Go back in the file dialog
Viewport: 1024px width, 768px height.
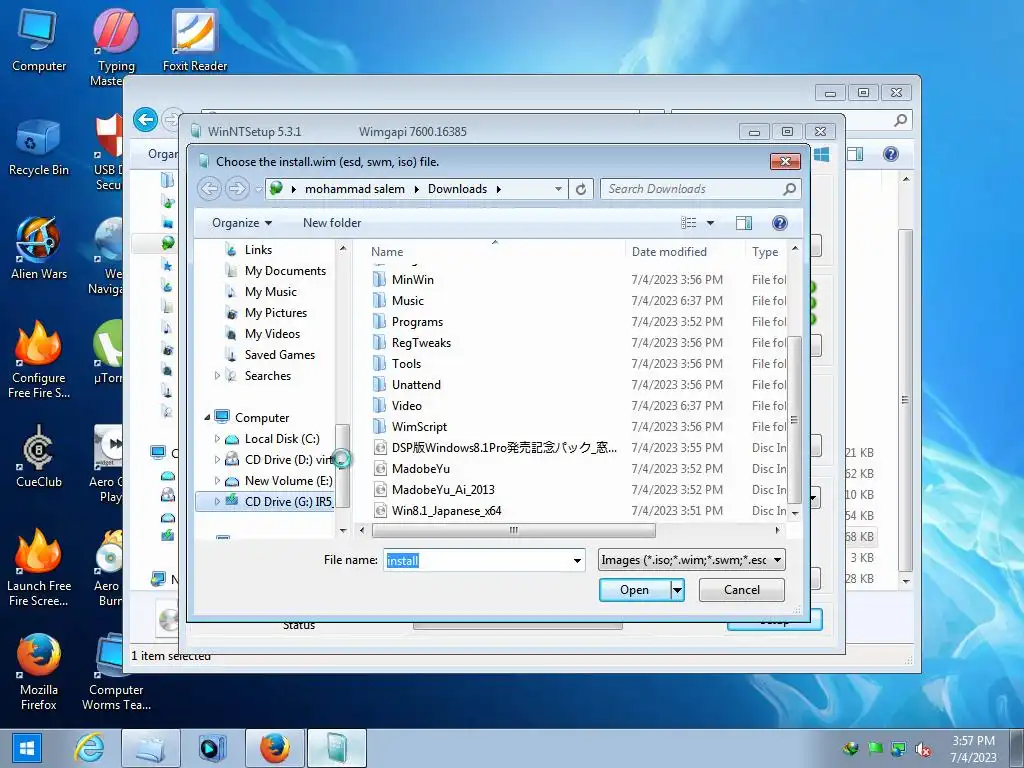click(210, 189)
